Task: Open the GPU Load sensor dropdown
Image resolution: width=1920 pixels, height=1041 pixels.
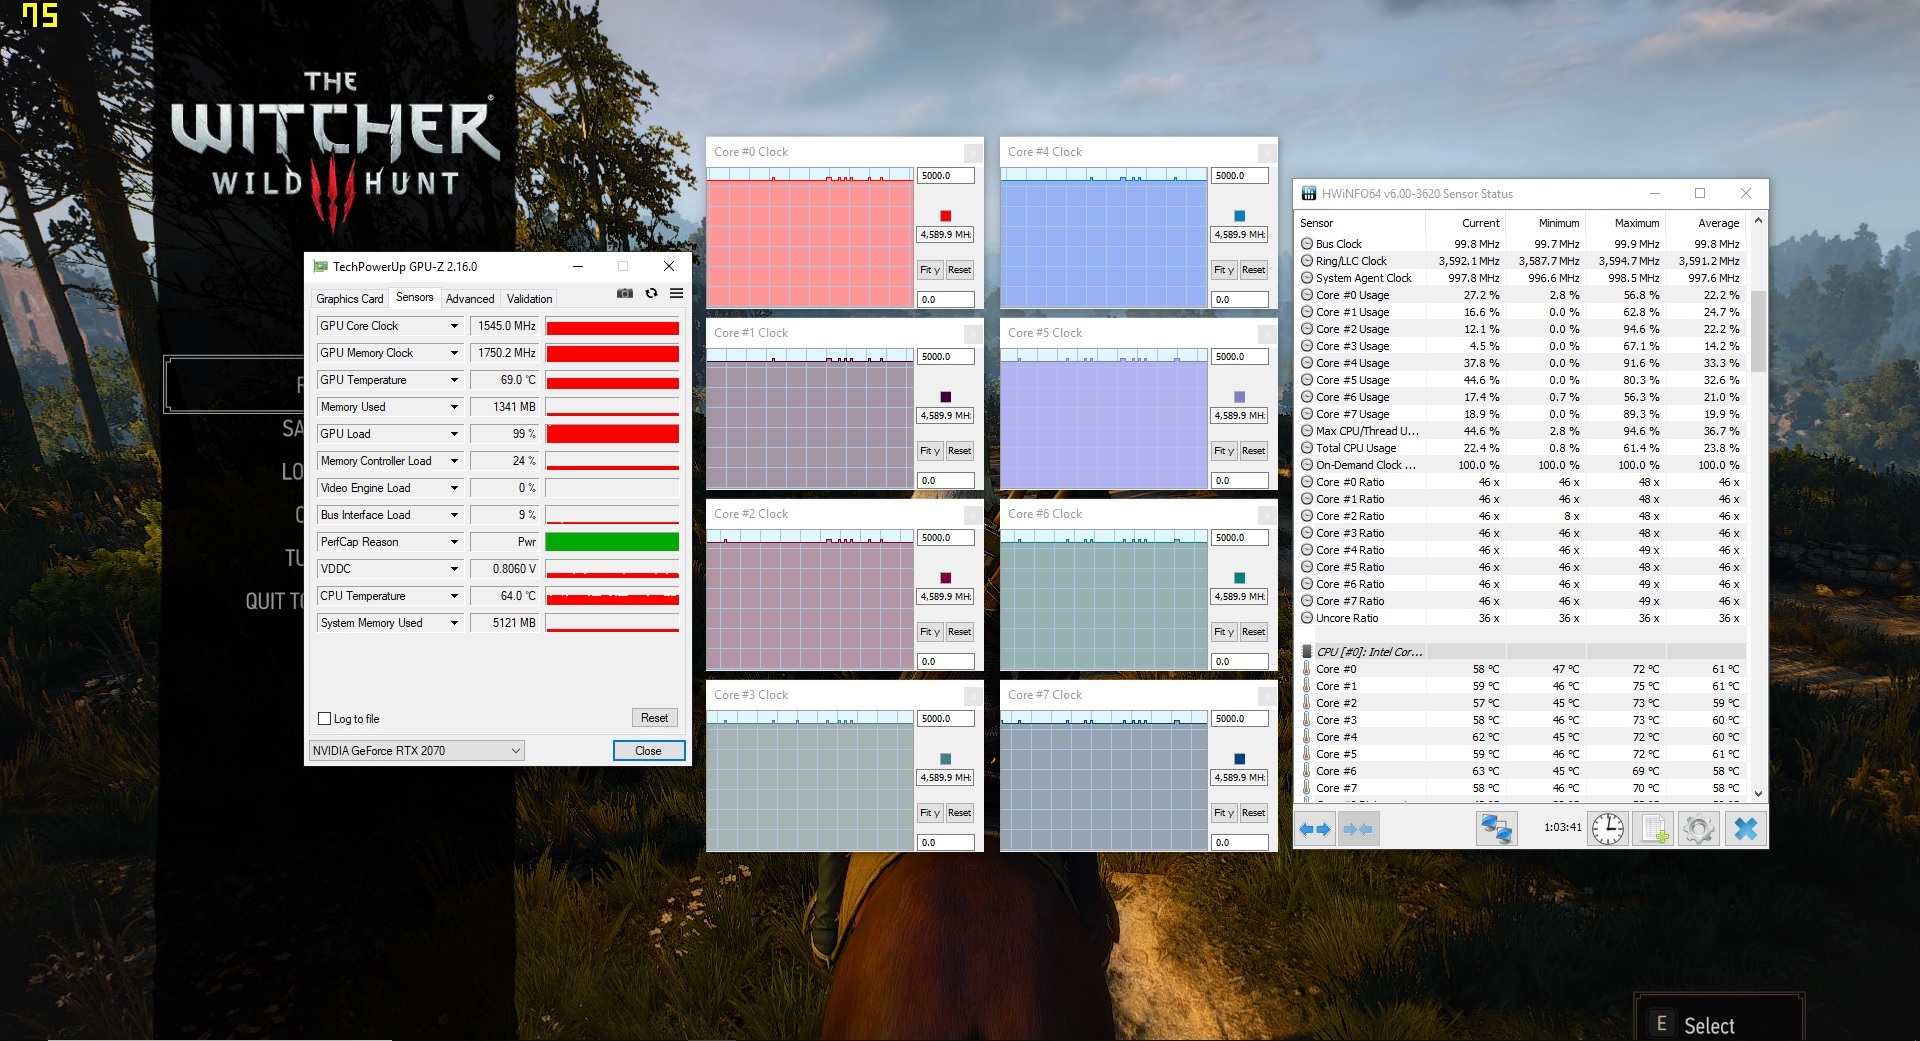Action: tap(454, 434)
